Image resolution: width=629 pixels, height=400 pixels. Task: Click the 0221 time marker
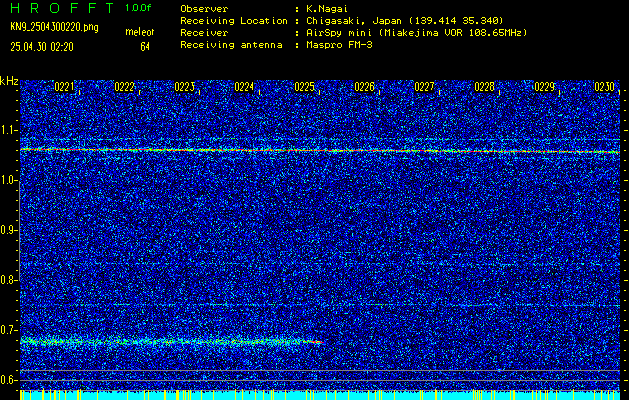[64, 87]
